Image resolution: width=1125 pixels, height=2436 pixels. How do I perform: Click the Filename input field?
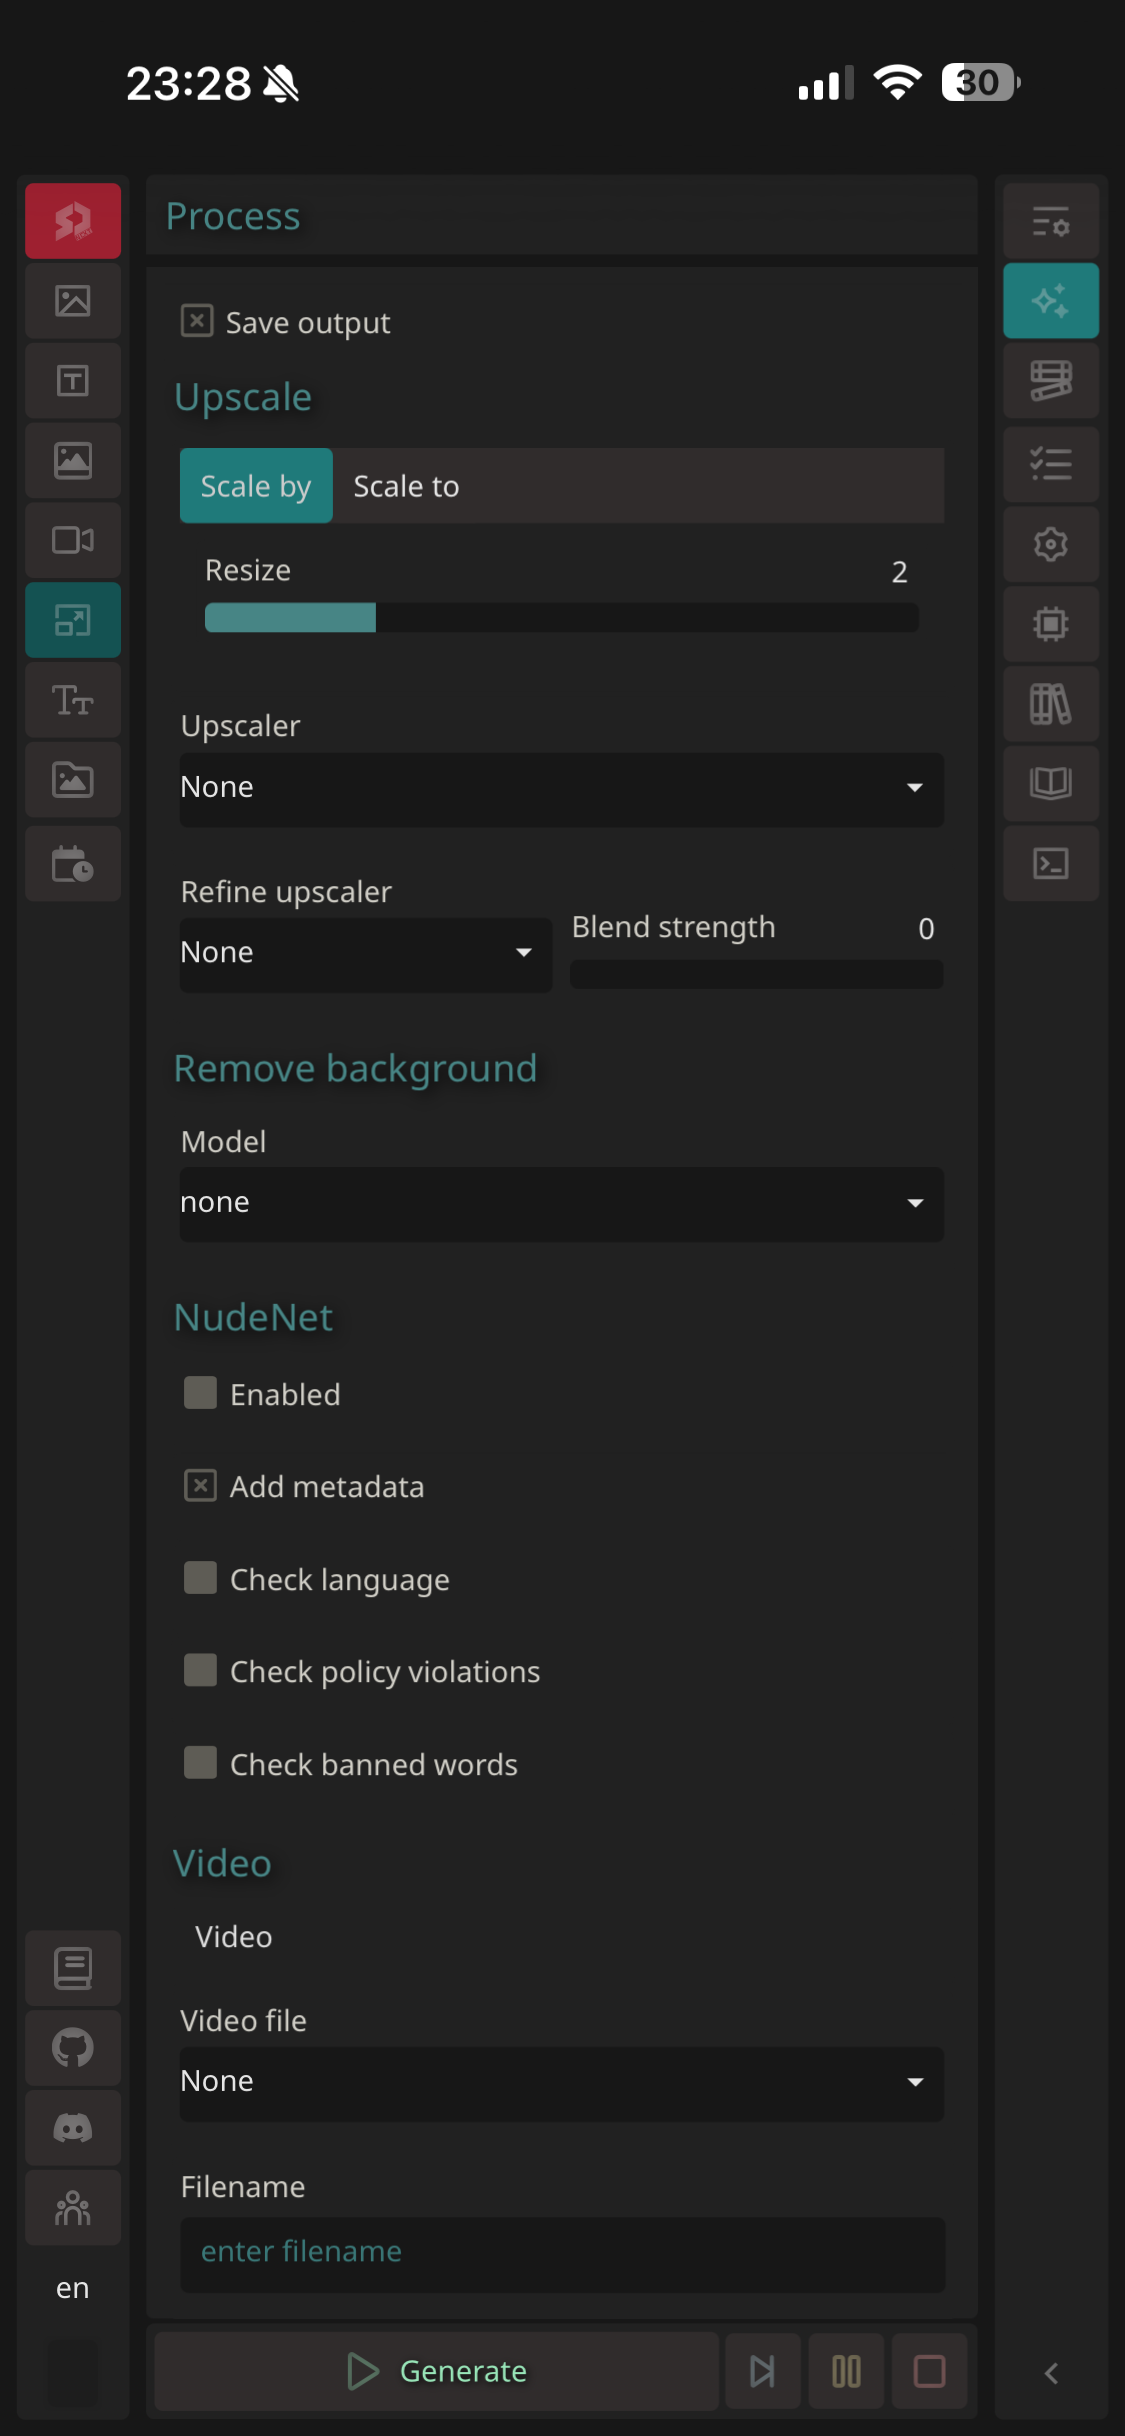click(561, 2252)
